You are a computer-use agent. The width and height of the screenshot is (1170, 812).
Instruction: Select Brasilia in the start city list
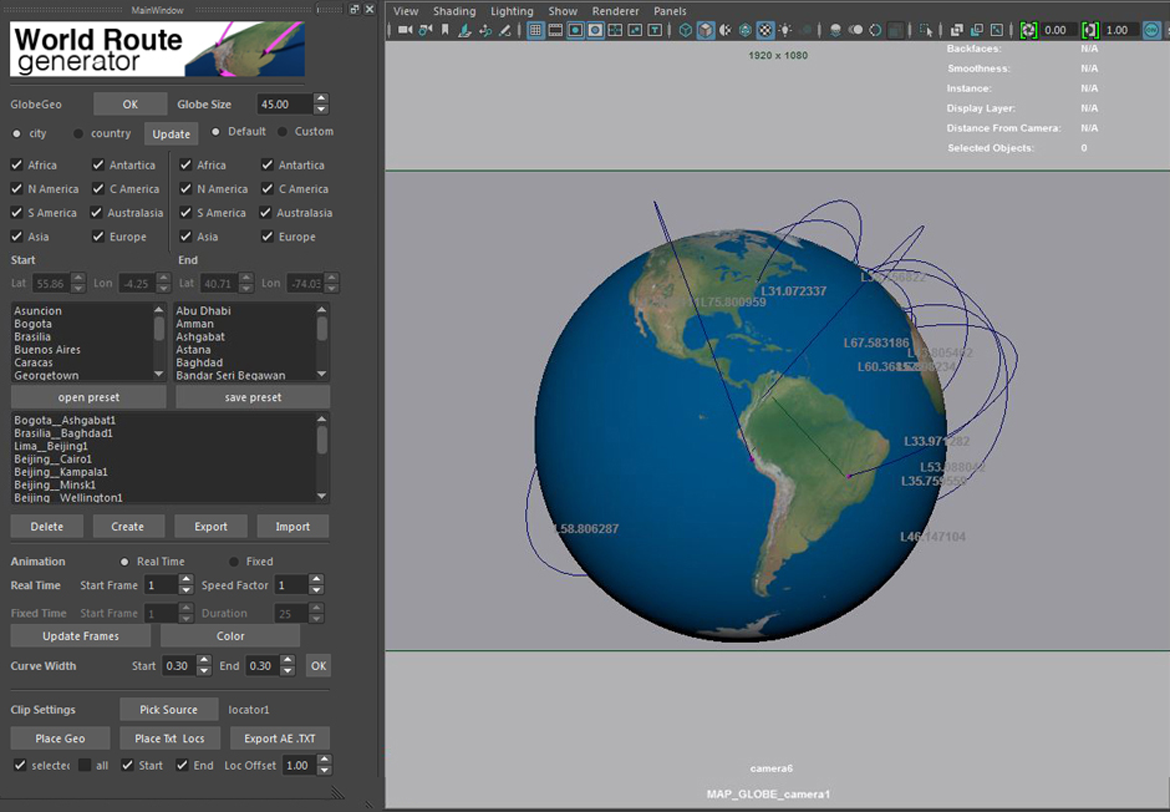tap(33, 337)
